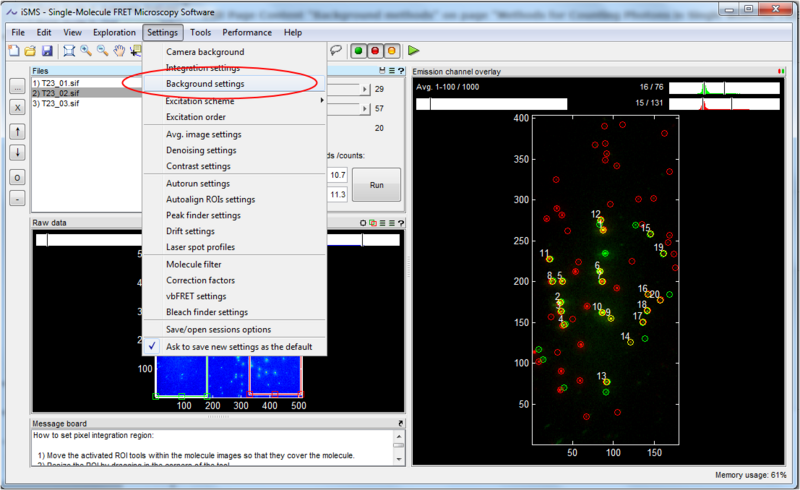Click help question mark in Raw data panel
The image size is (800, 490).
coord(399,222)
